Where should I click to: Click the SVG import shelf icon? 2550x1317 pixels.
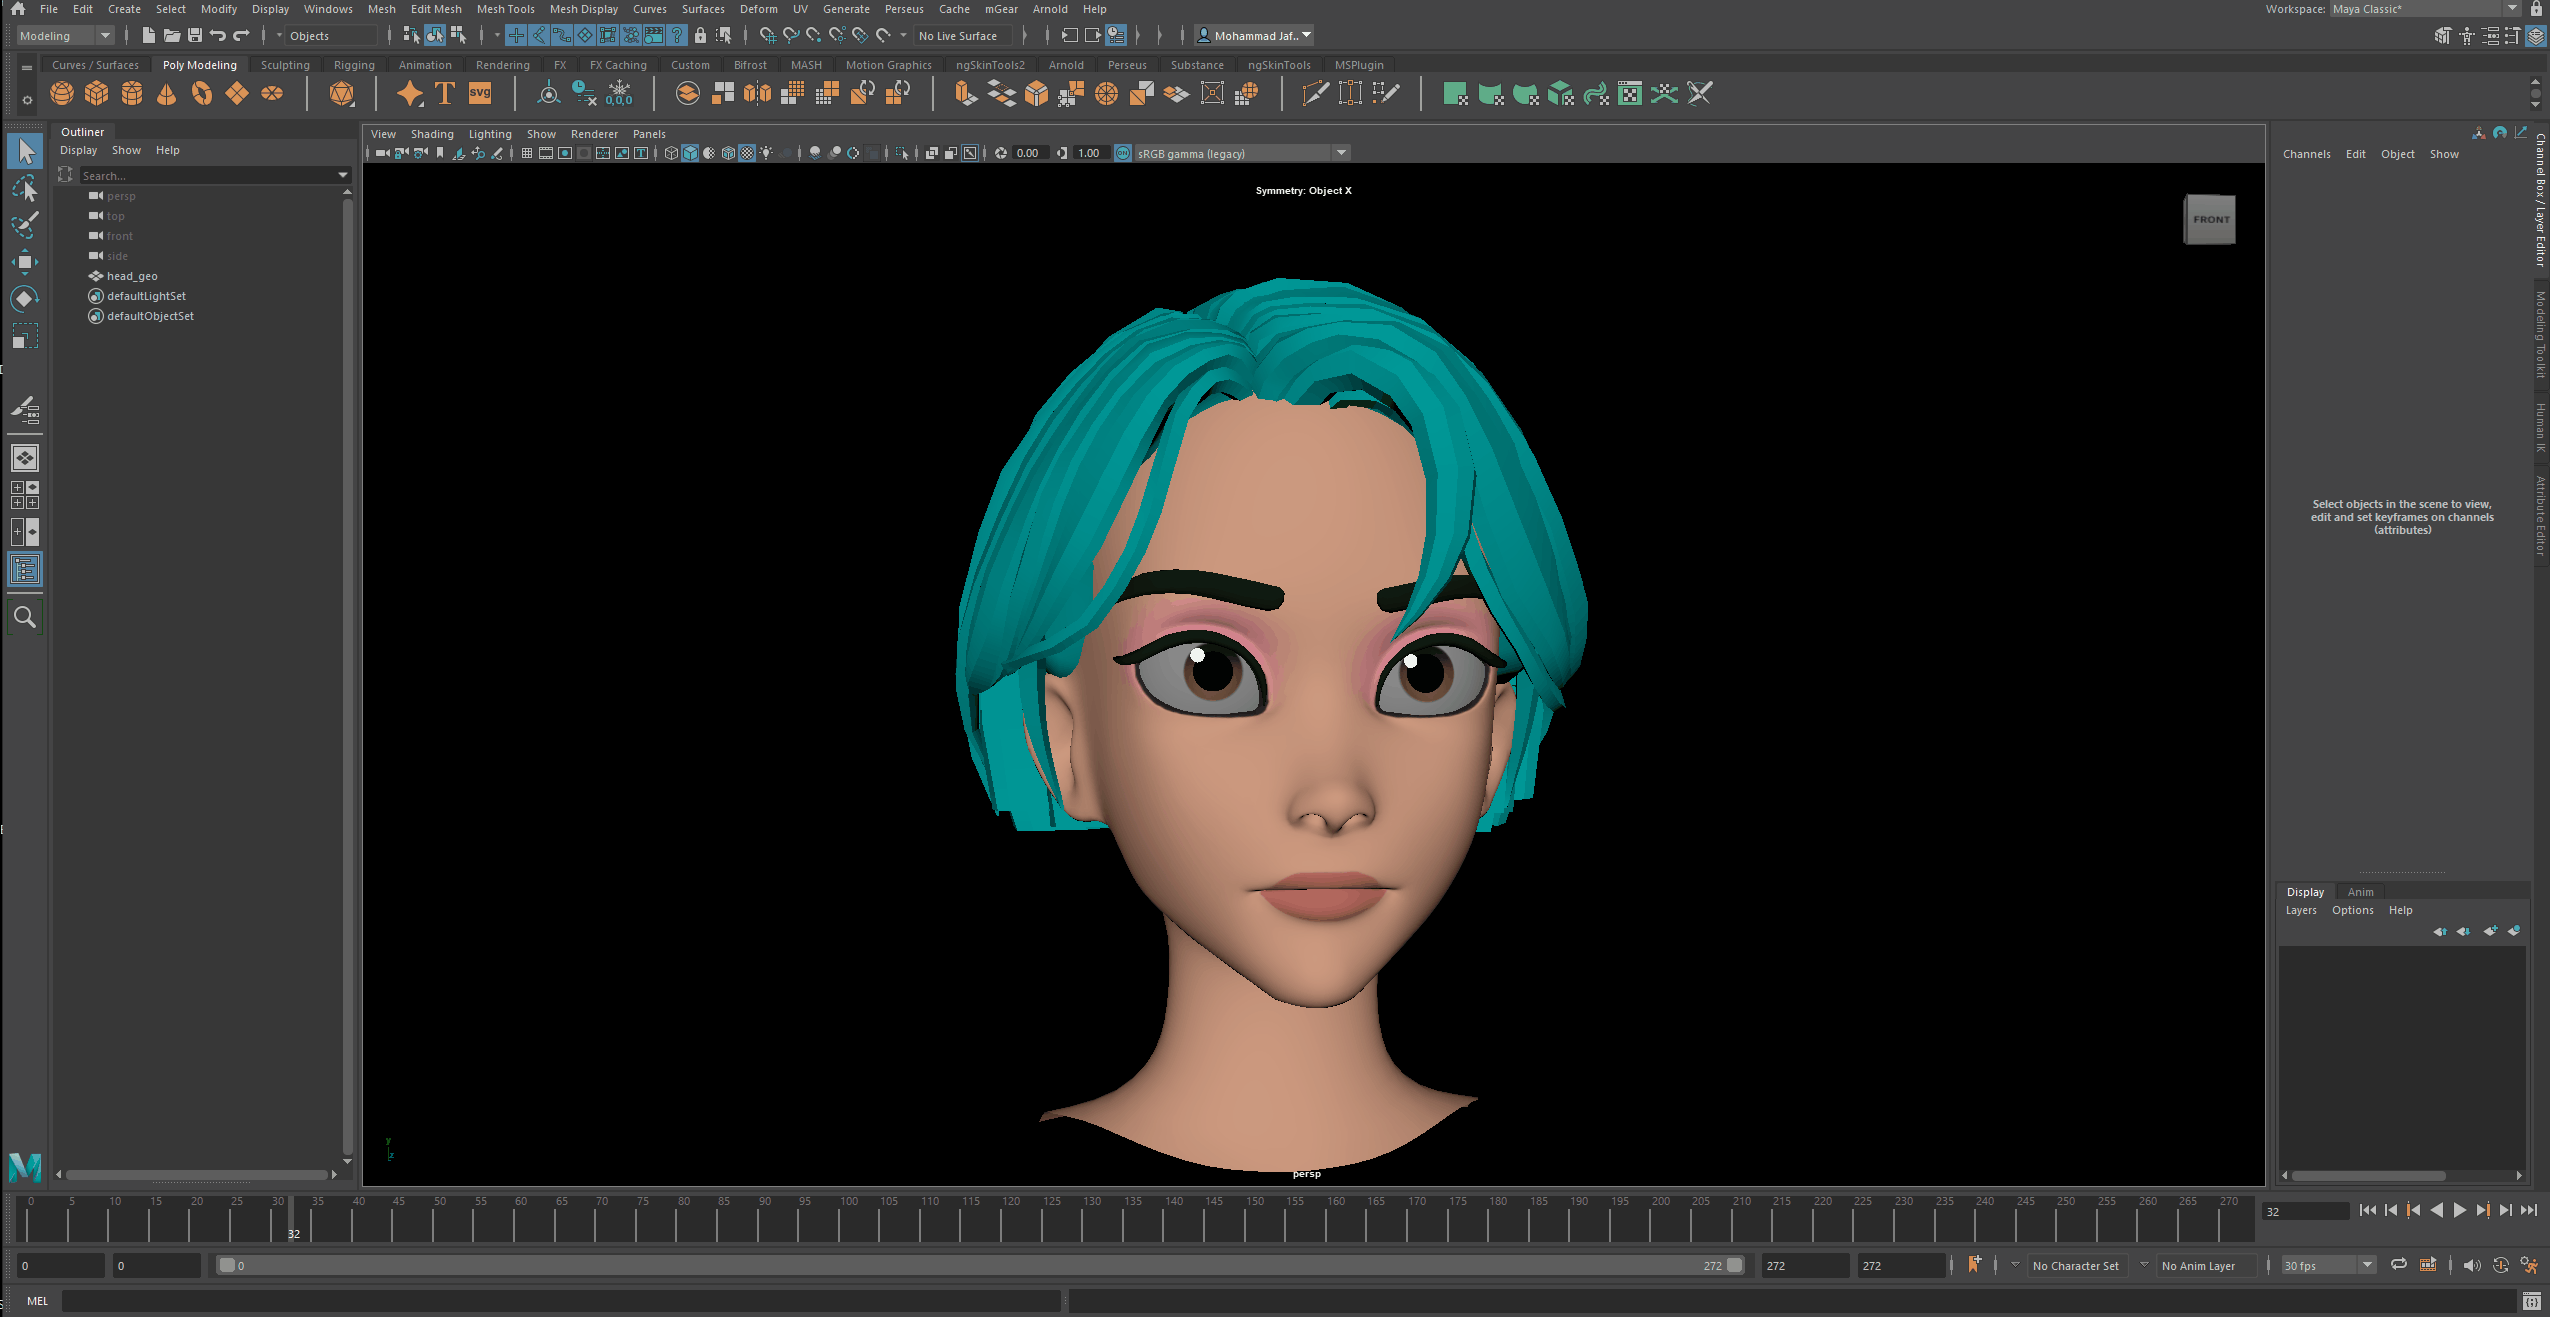pyautogui.click(x=480, y=94)
